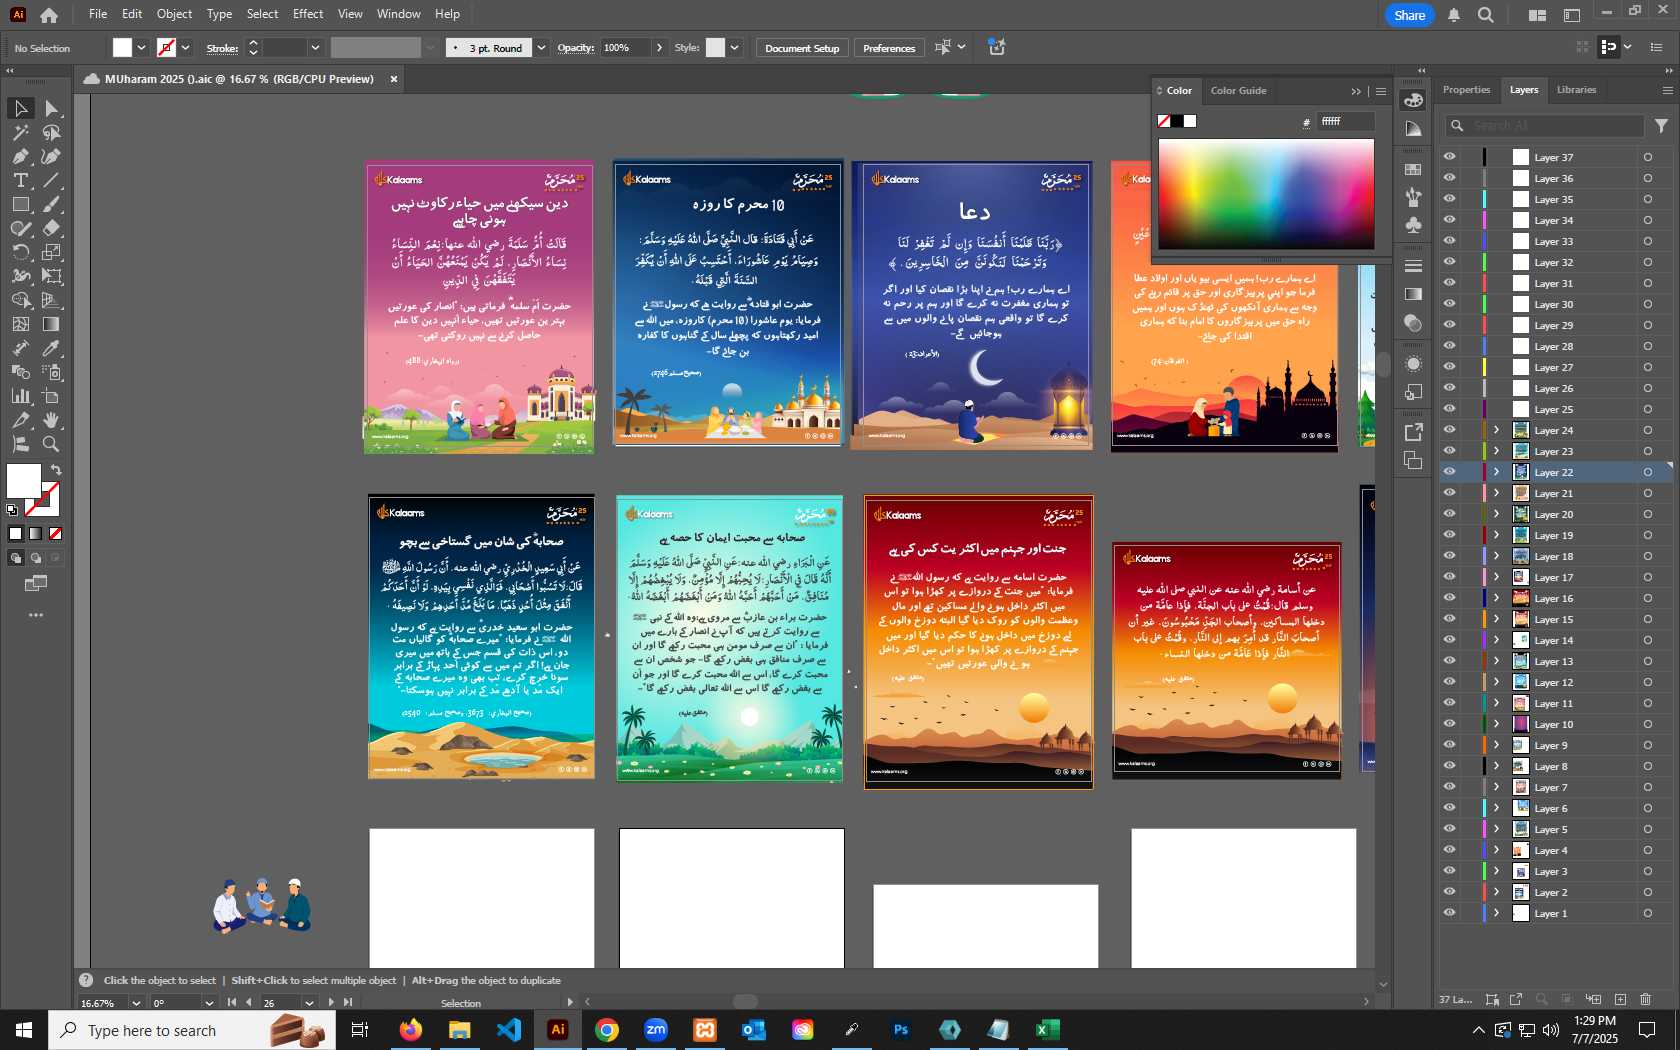Open the brush definition dropdown 3 pt. Round
The image size is (1680, 1050).
(541, 48)
